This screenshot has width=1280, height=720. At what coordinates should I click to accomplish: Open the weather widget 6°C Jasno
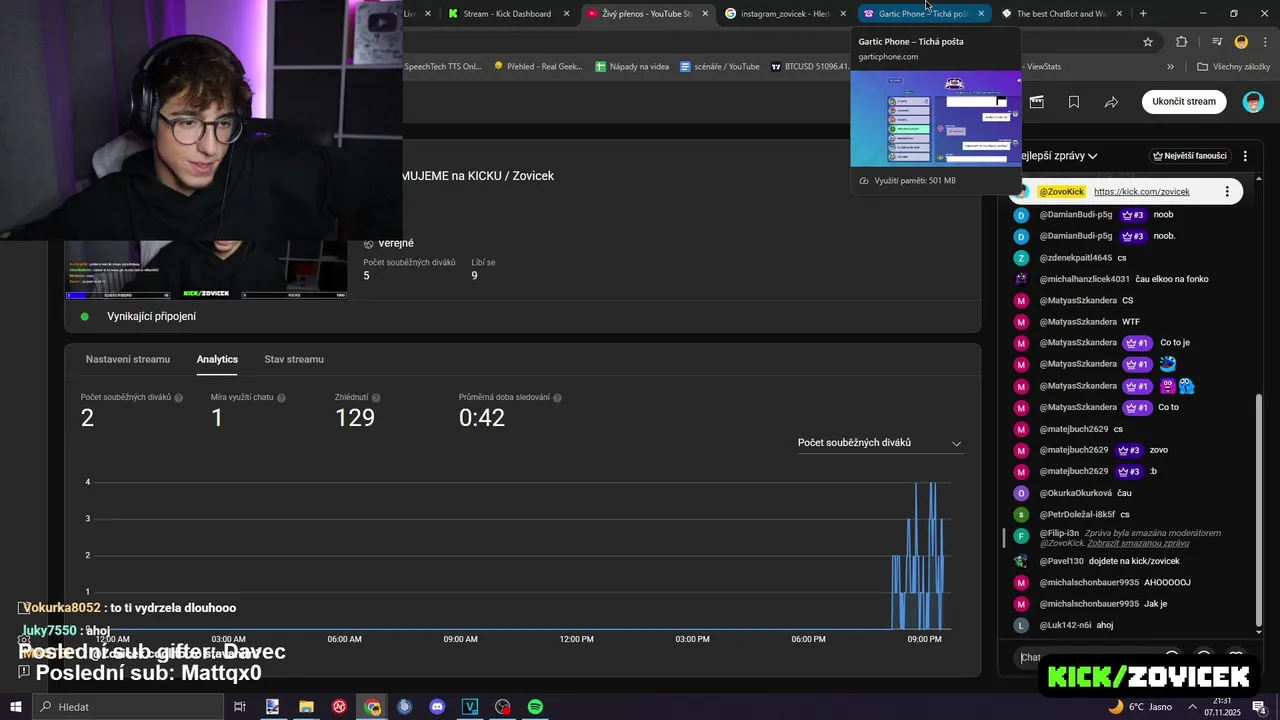[x=1140, y=707]
